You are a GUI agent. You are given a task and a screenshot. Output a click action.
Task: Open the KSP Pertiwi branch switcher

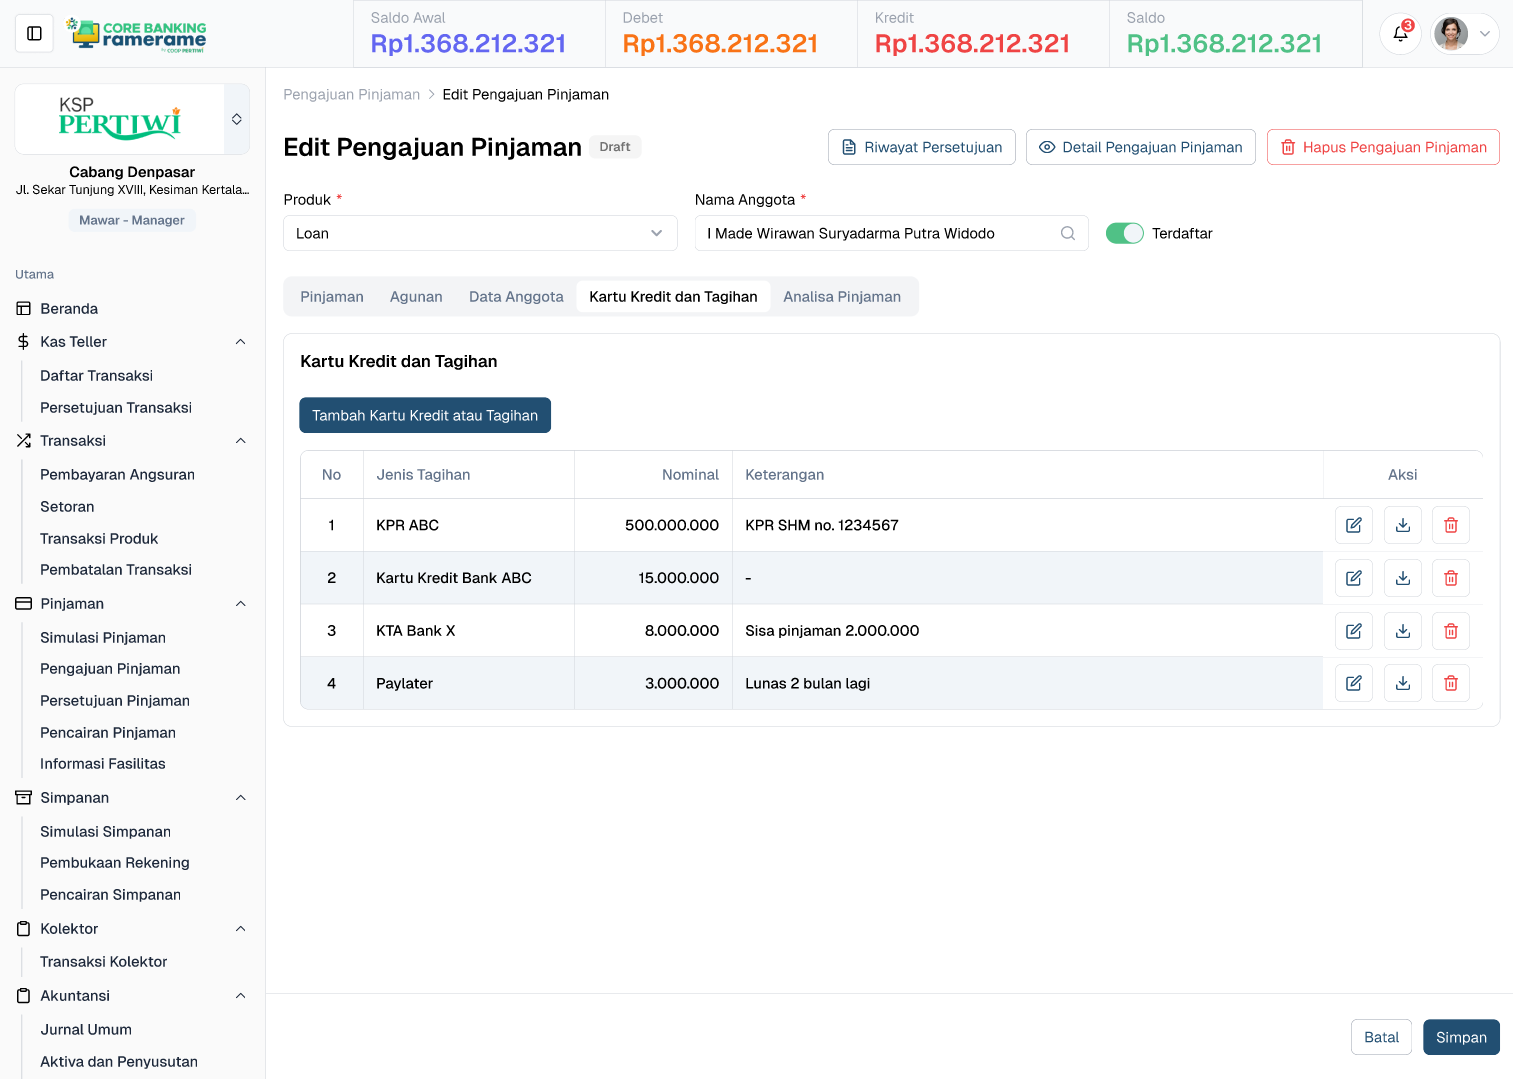point(237,119)
